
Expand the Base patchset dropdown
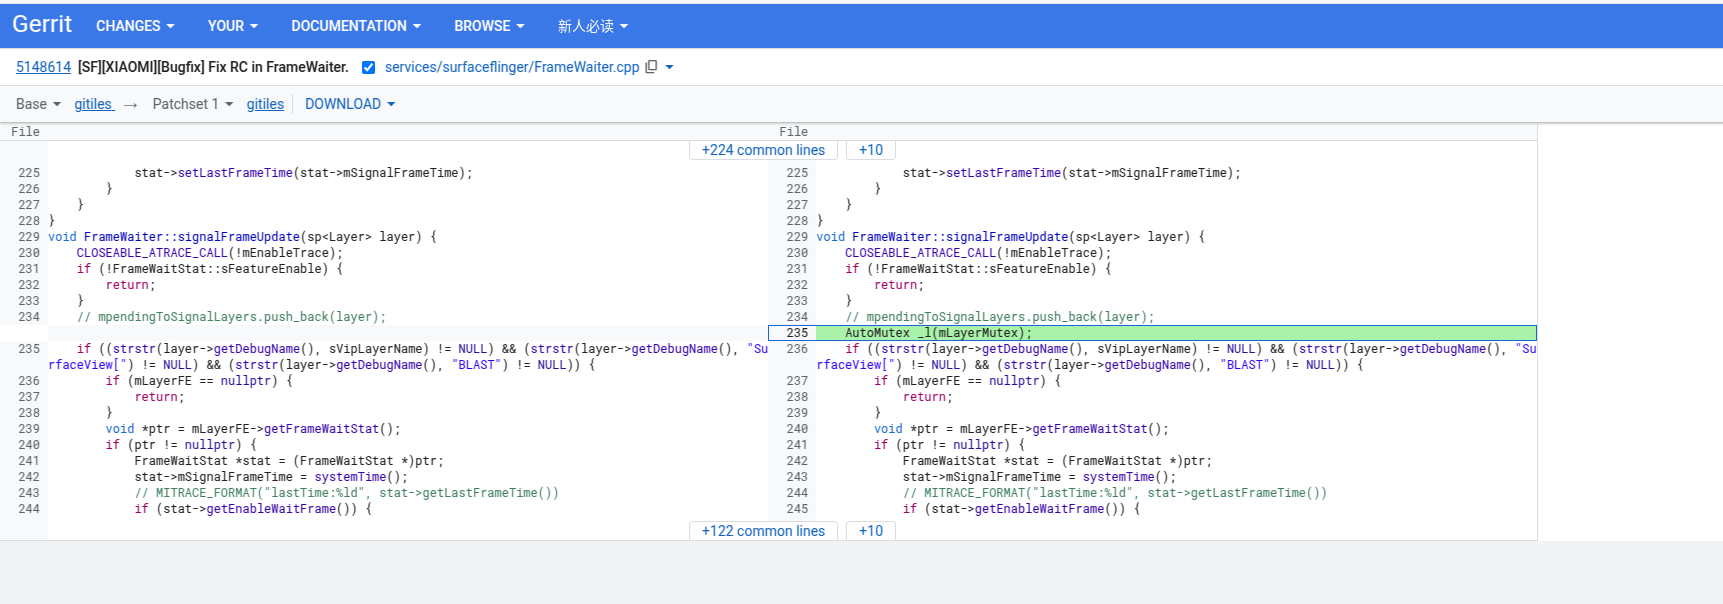[x=38, y=104]
